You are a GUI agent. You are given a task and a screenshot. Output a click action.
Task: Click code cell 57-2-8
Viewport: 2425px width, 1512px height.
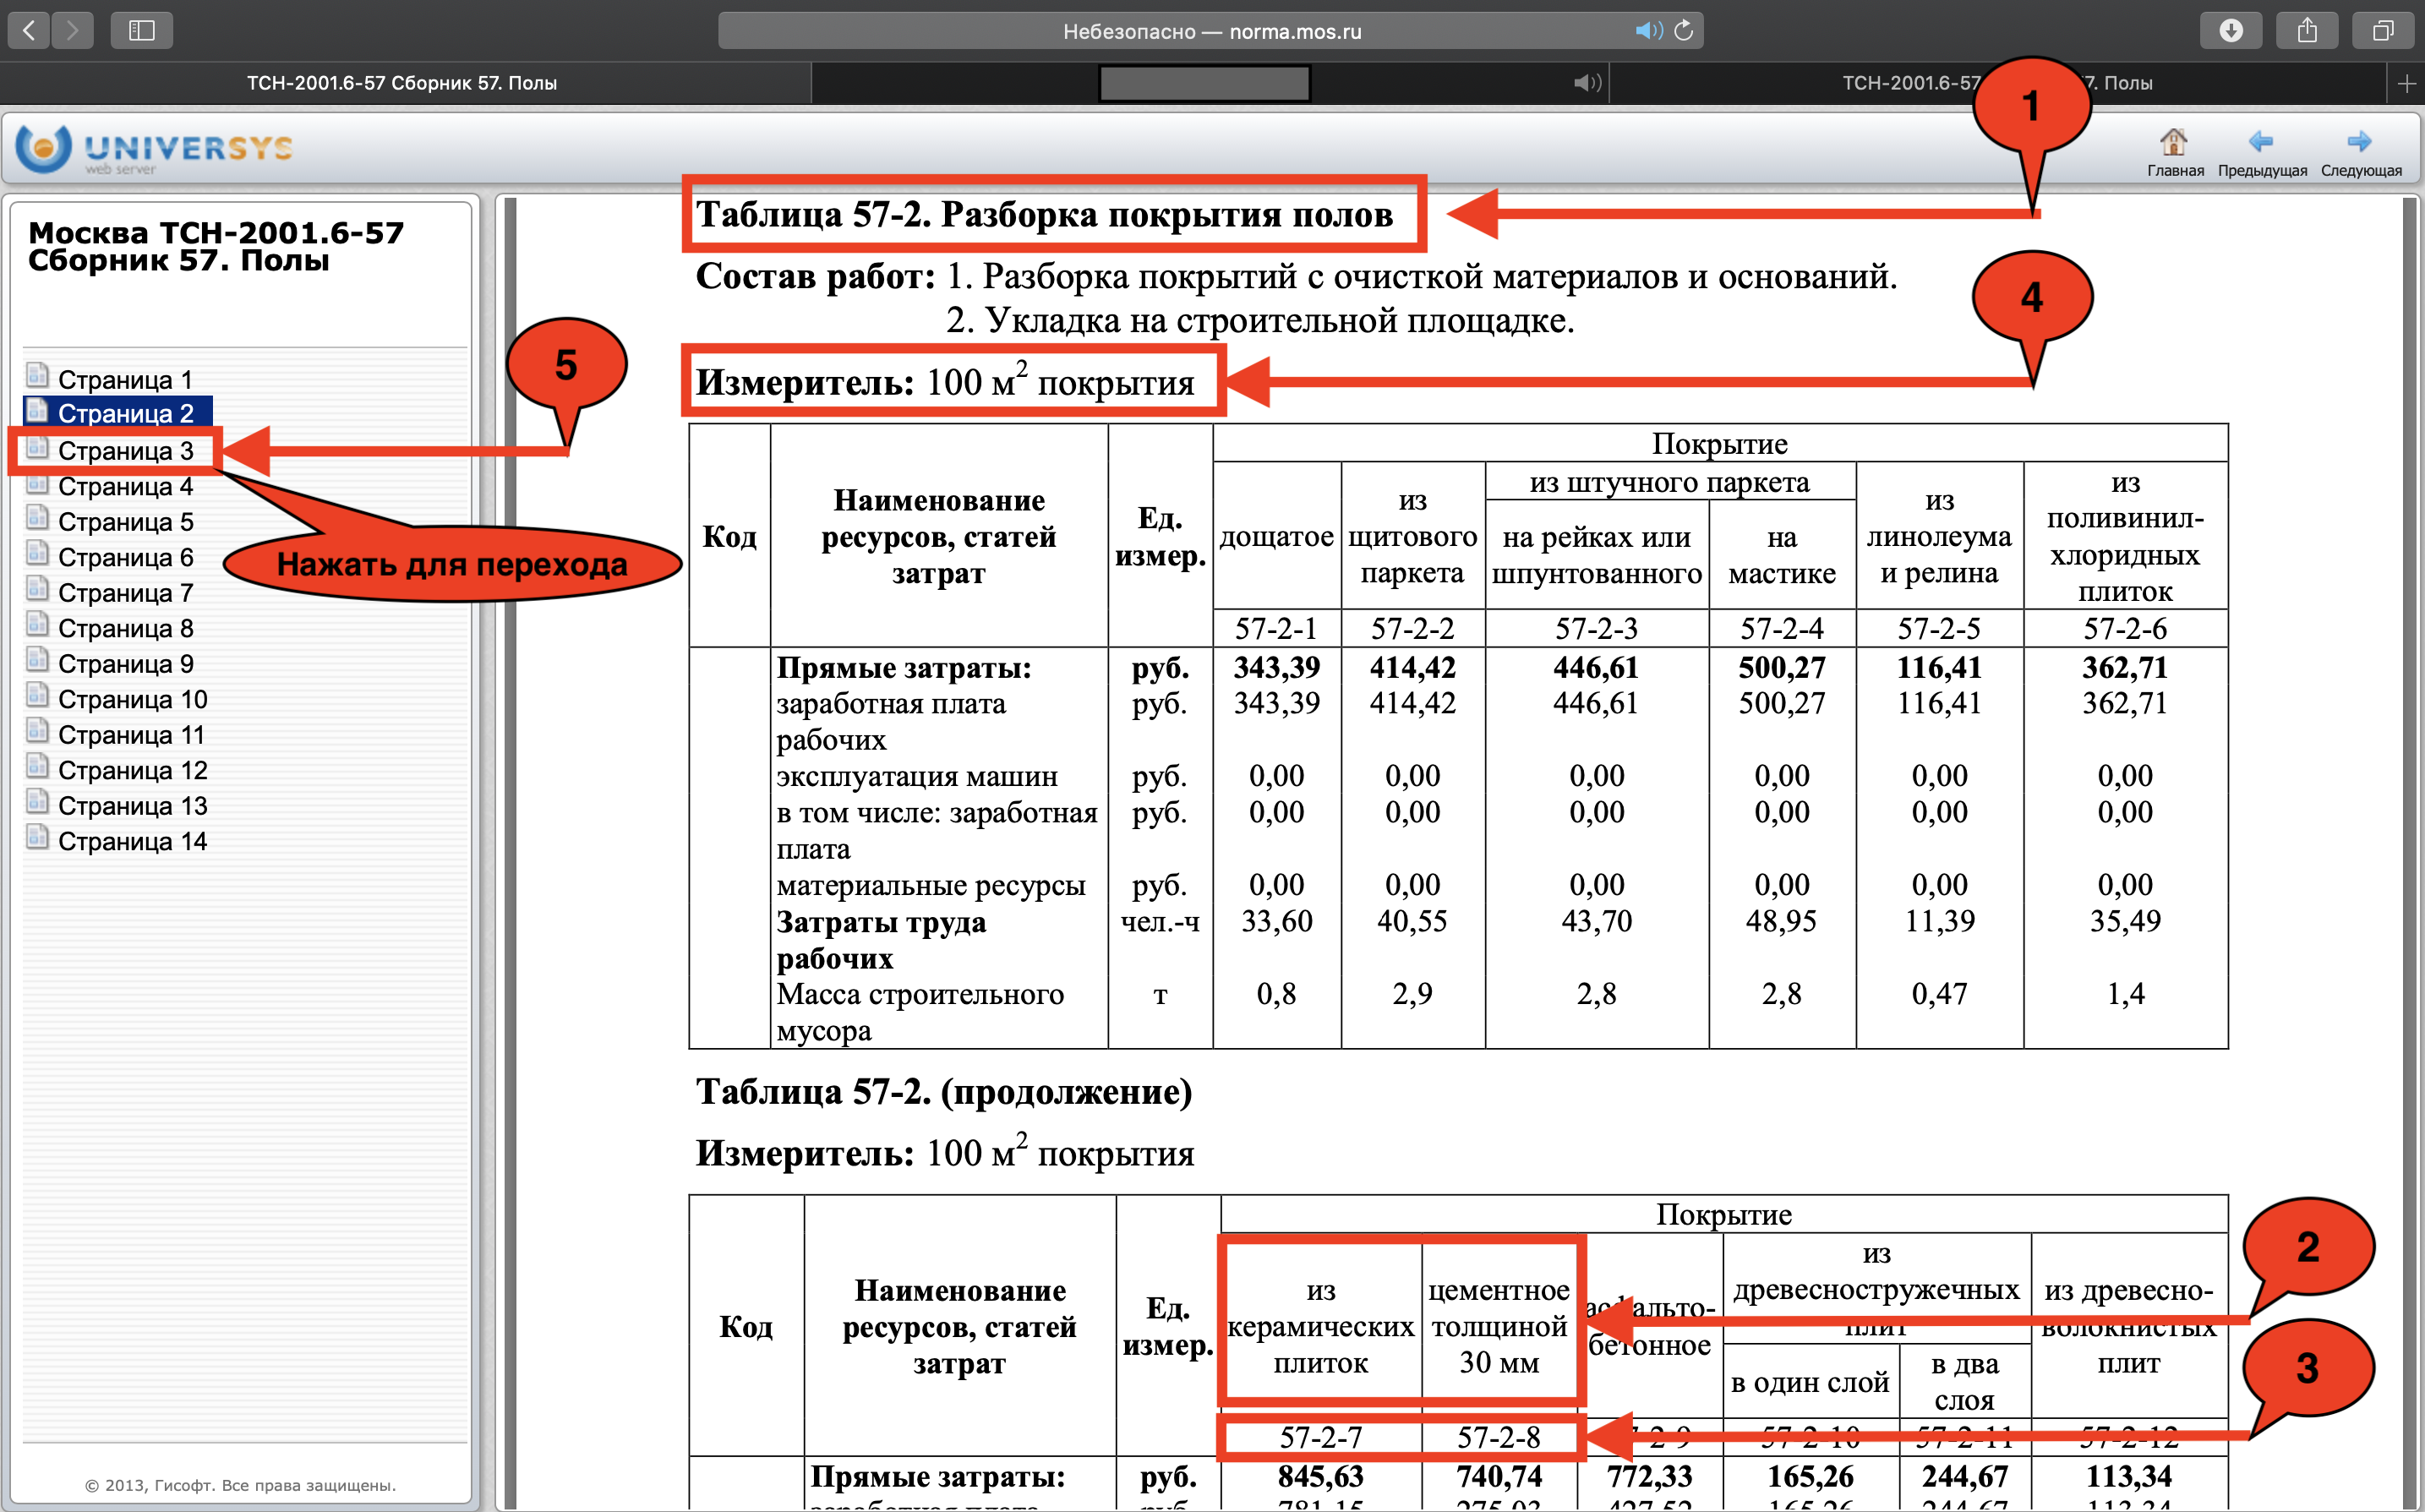click(1498, 1437)
